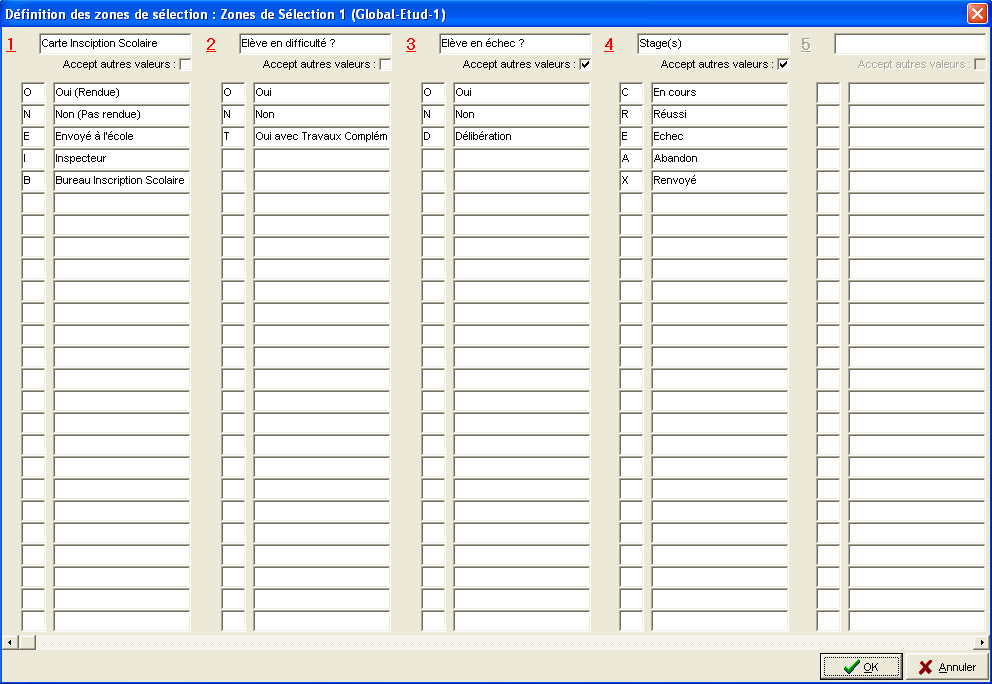The height and width of the screenshot is (684, 992).
Task: Click the OK button
Action: pyautogui.click(x=861, y=666)
